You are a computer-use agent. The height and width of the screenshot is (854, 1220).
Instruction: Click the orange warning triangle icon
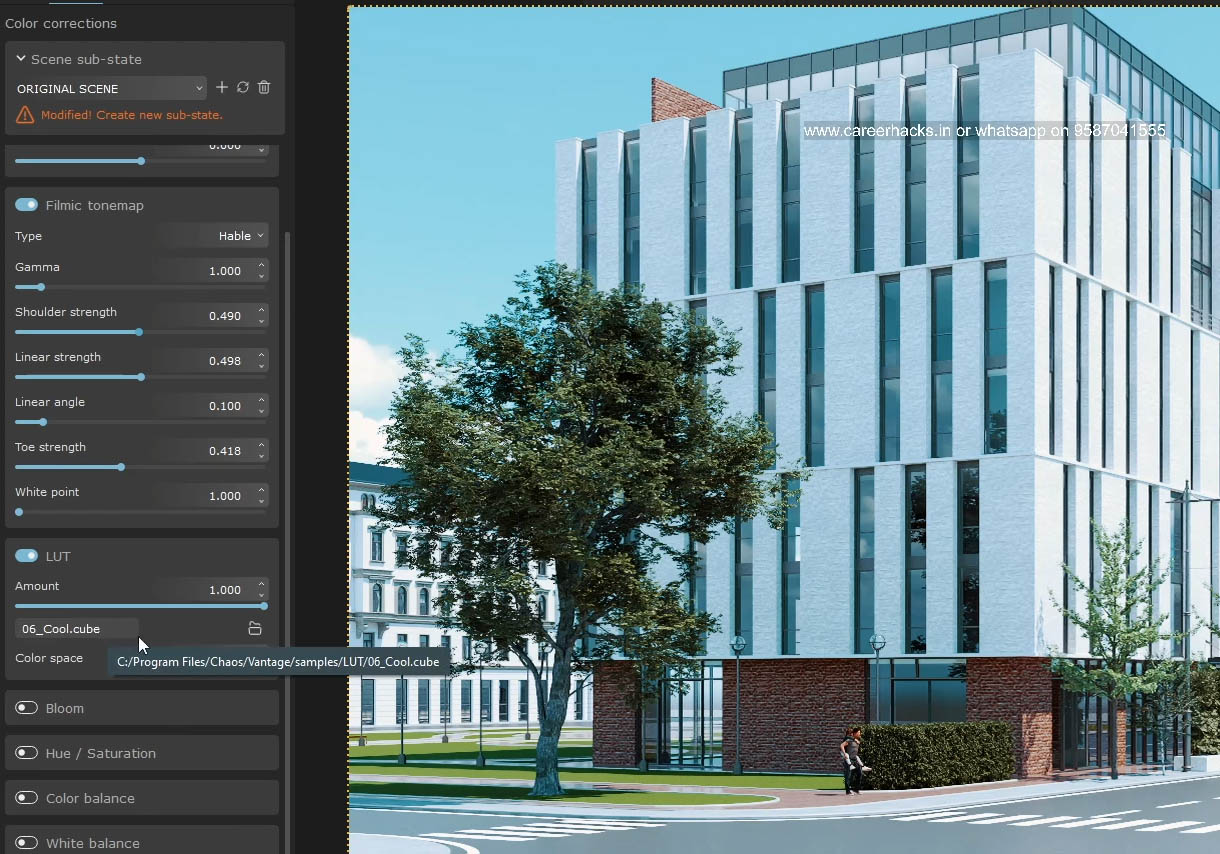click(25, 115)
